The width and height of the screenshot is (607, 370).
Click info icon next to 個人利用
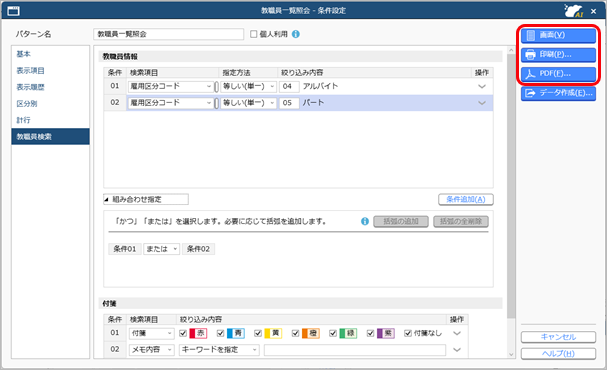coord(296,34)
